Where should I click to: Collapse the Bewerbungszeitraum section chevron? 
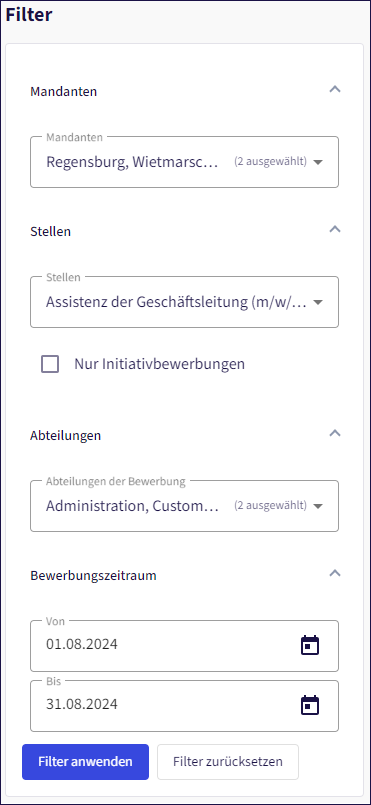pyautogui.click(x=335, y=573)
